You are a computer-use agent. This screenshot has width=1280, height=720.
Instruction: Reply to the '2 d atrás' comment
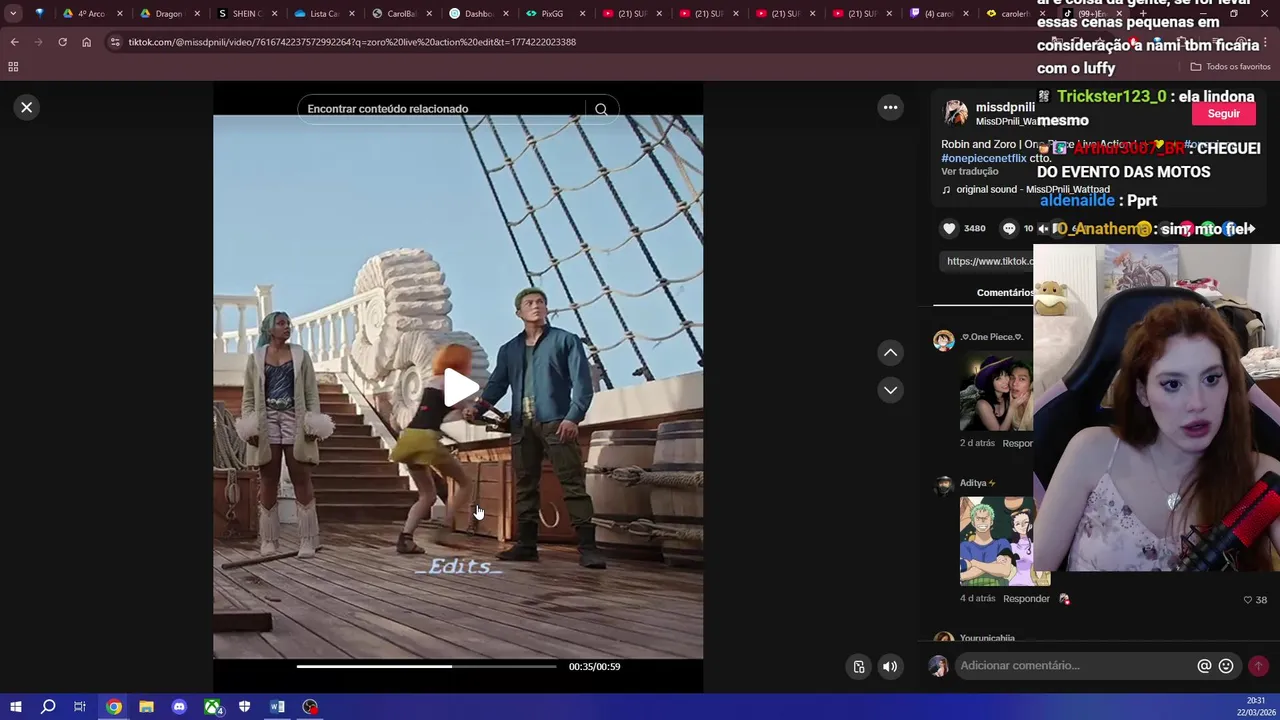click(x=1017, y=443)
